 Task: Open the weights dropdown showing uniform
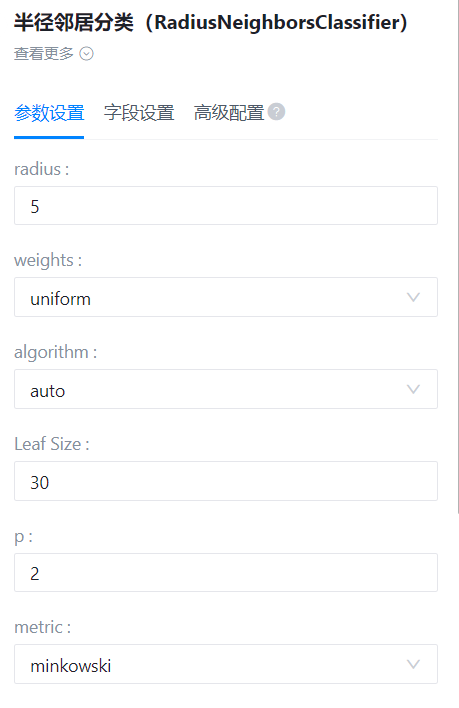(x=226, y=297)
